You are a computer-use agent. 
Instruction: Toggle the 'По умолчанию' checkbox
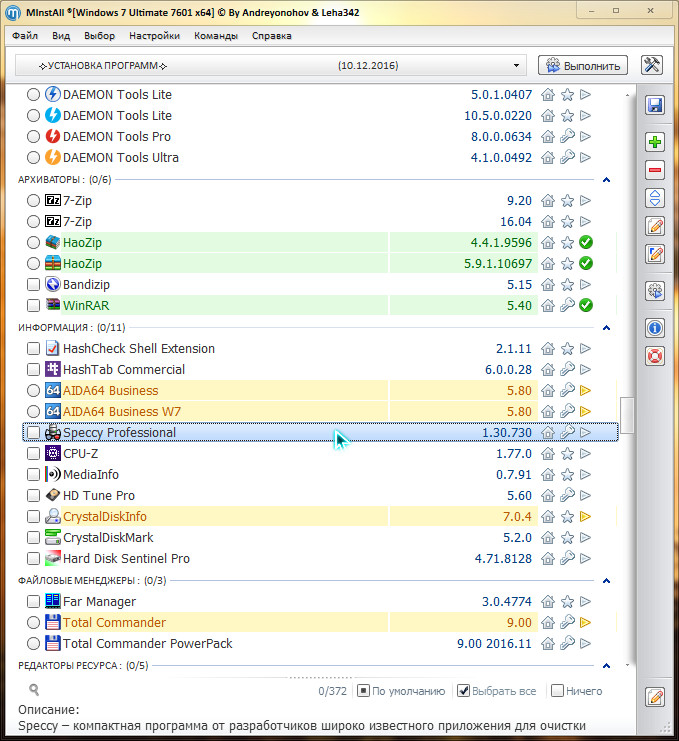(x=363, y=691)
